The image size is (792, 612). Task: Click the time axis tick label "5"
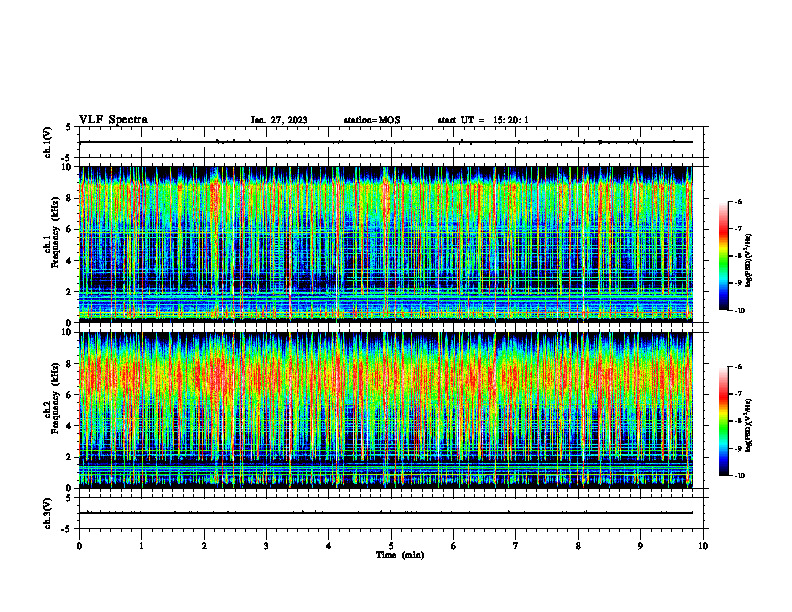coord(391,546)
